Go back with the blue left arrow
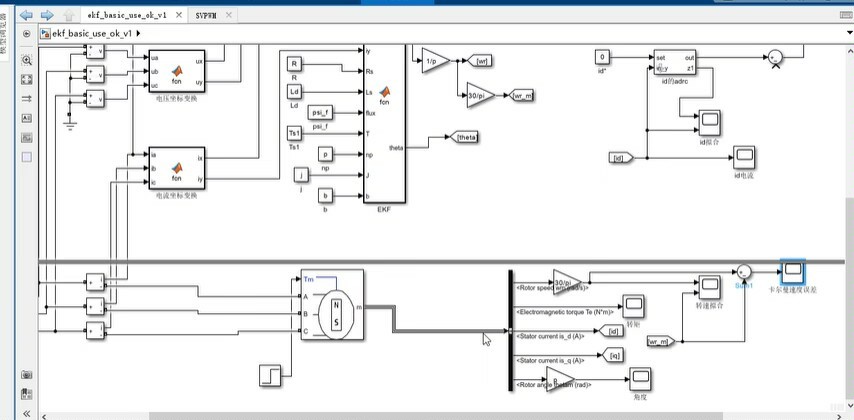This screenshot has width=854, height=420. (25, 15)
